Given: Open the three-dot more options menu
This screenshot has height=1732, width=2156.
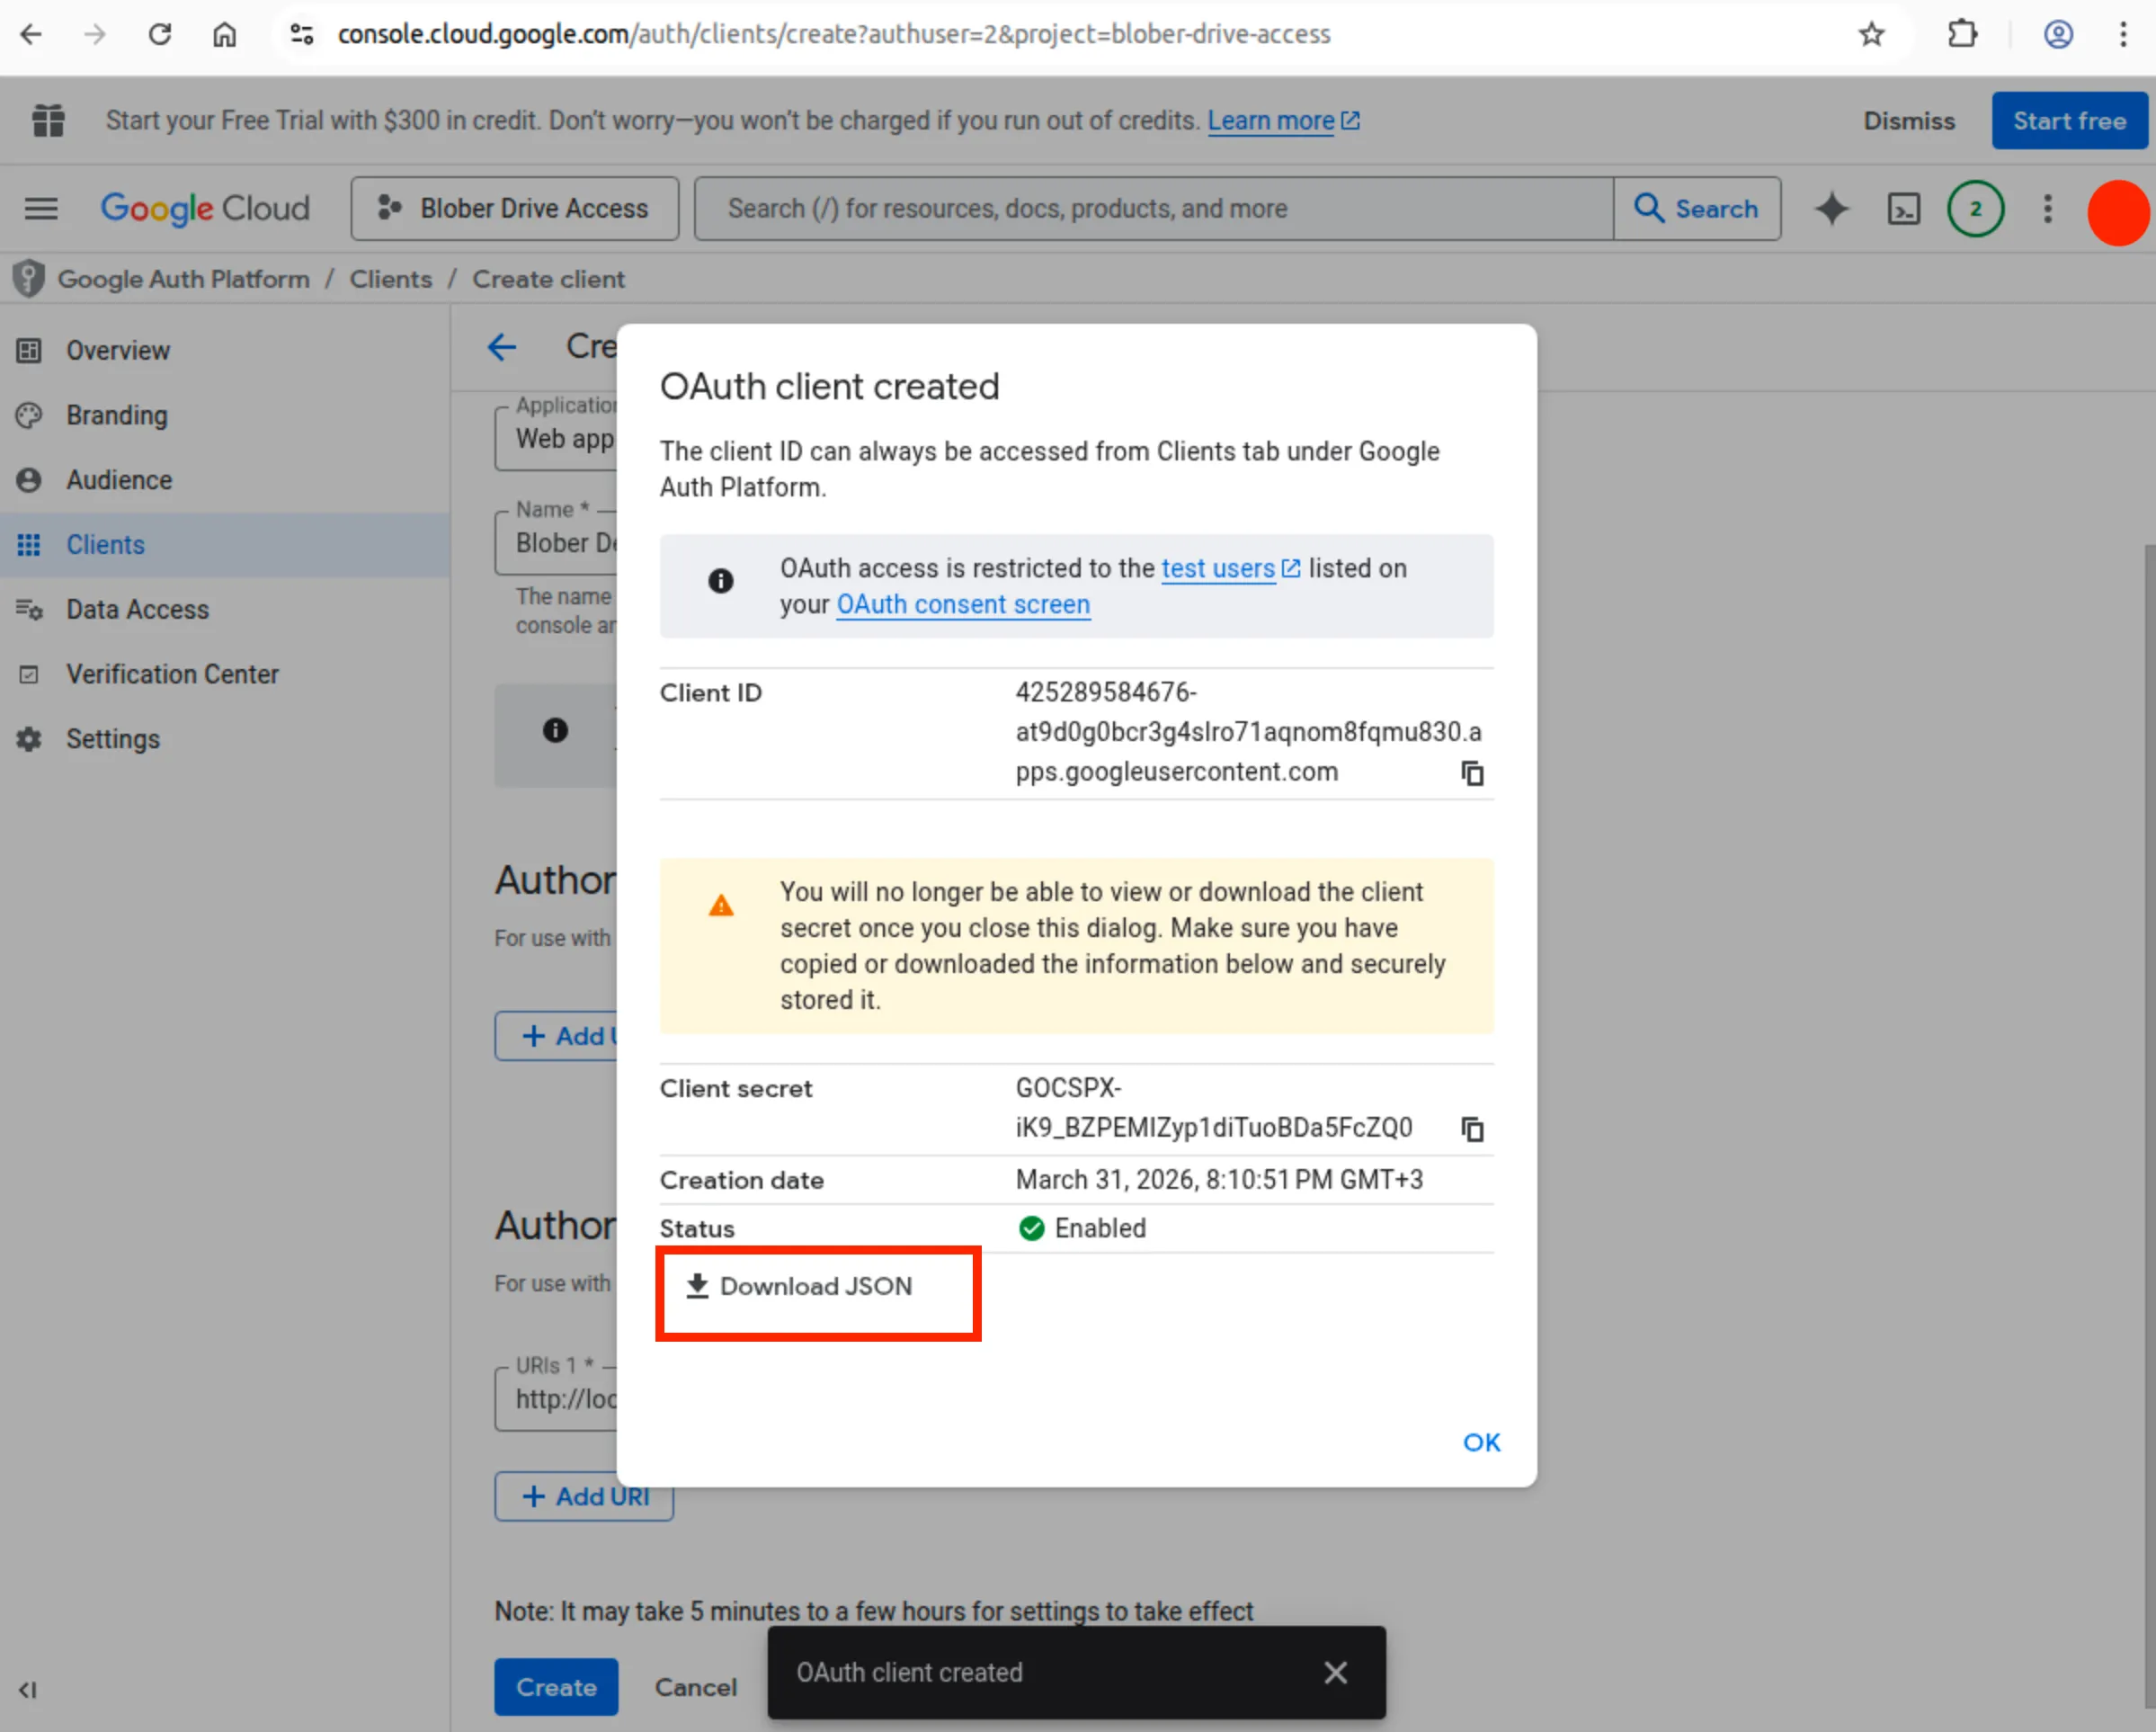Looking at the screenshot, I should click(2047, 209).
